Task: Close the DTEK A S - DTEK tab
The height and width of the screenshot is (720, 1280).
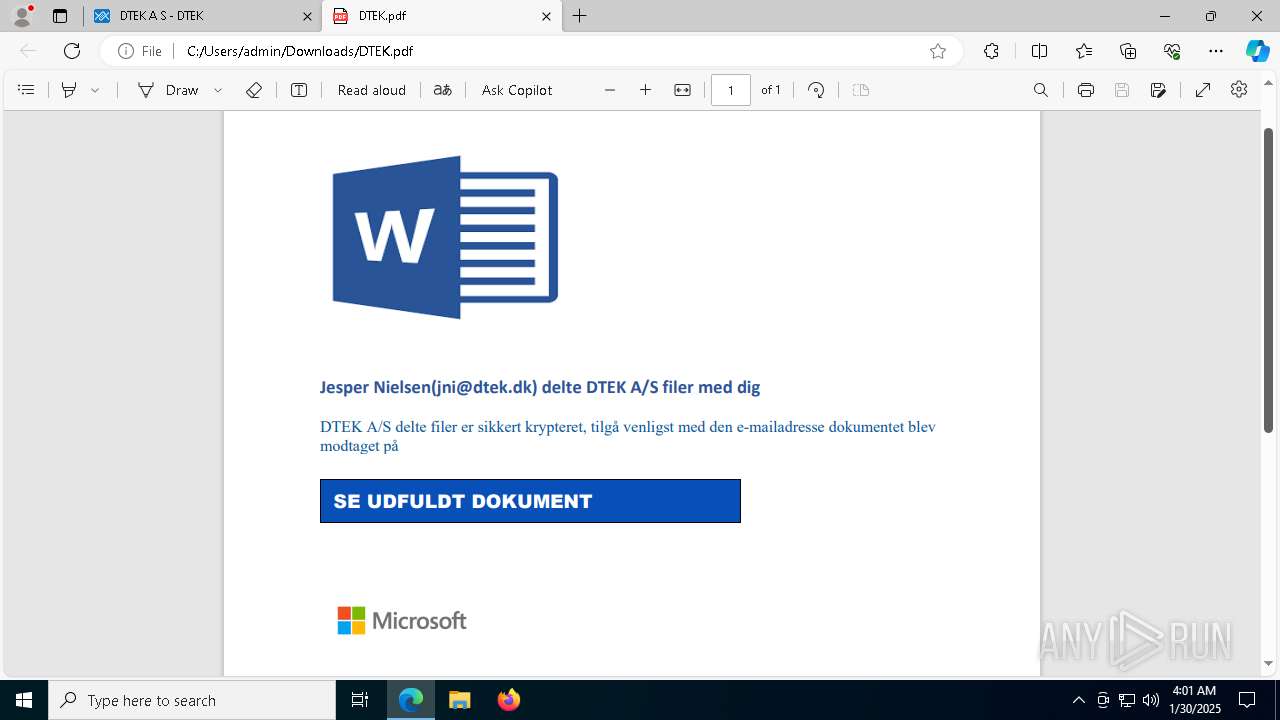Action: [x=307, y=16]
